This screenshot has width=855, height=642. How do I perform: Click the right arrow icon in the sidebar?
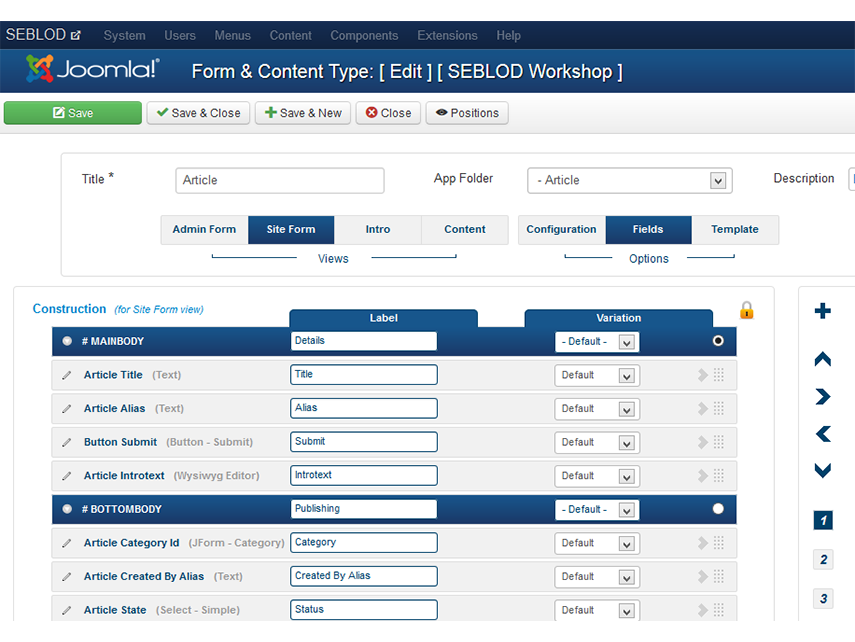(823, 396)
